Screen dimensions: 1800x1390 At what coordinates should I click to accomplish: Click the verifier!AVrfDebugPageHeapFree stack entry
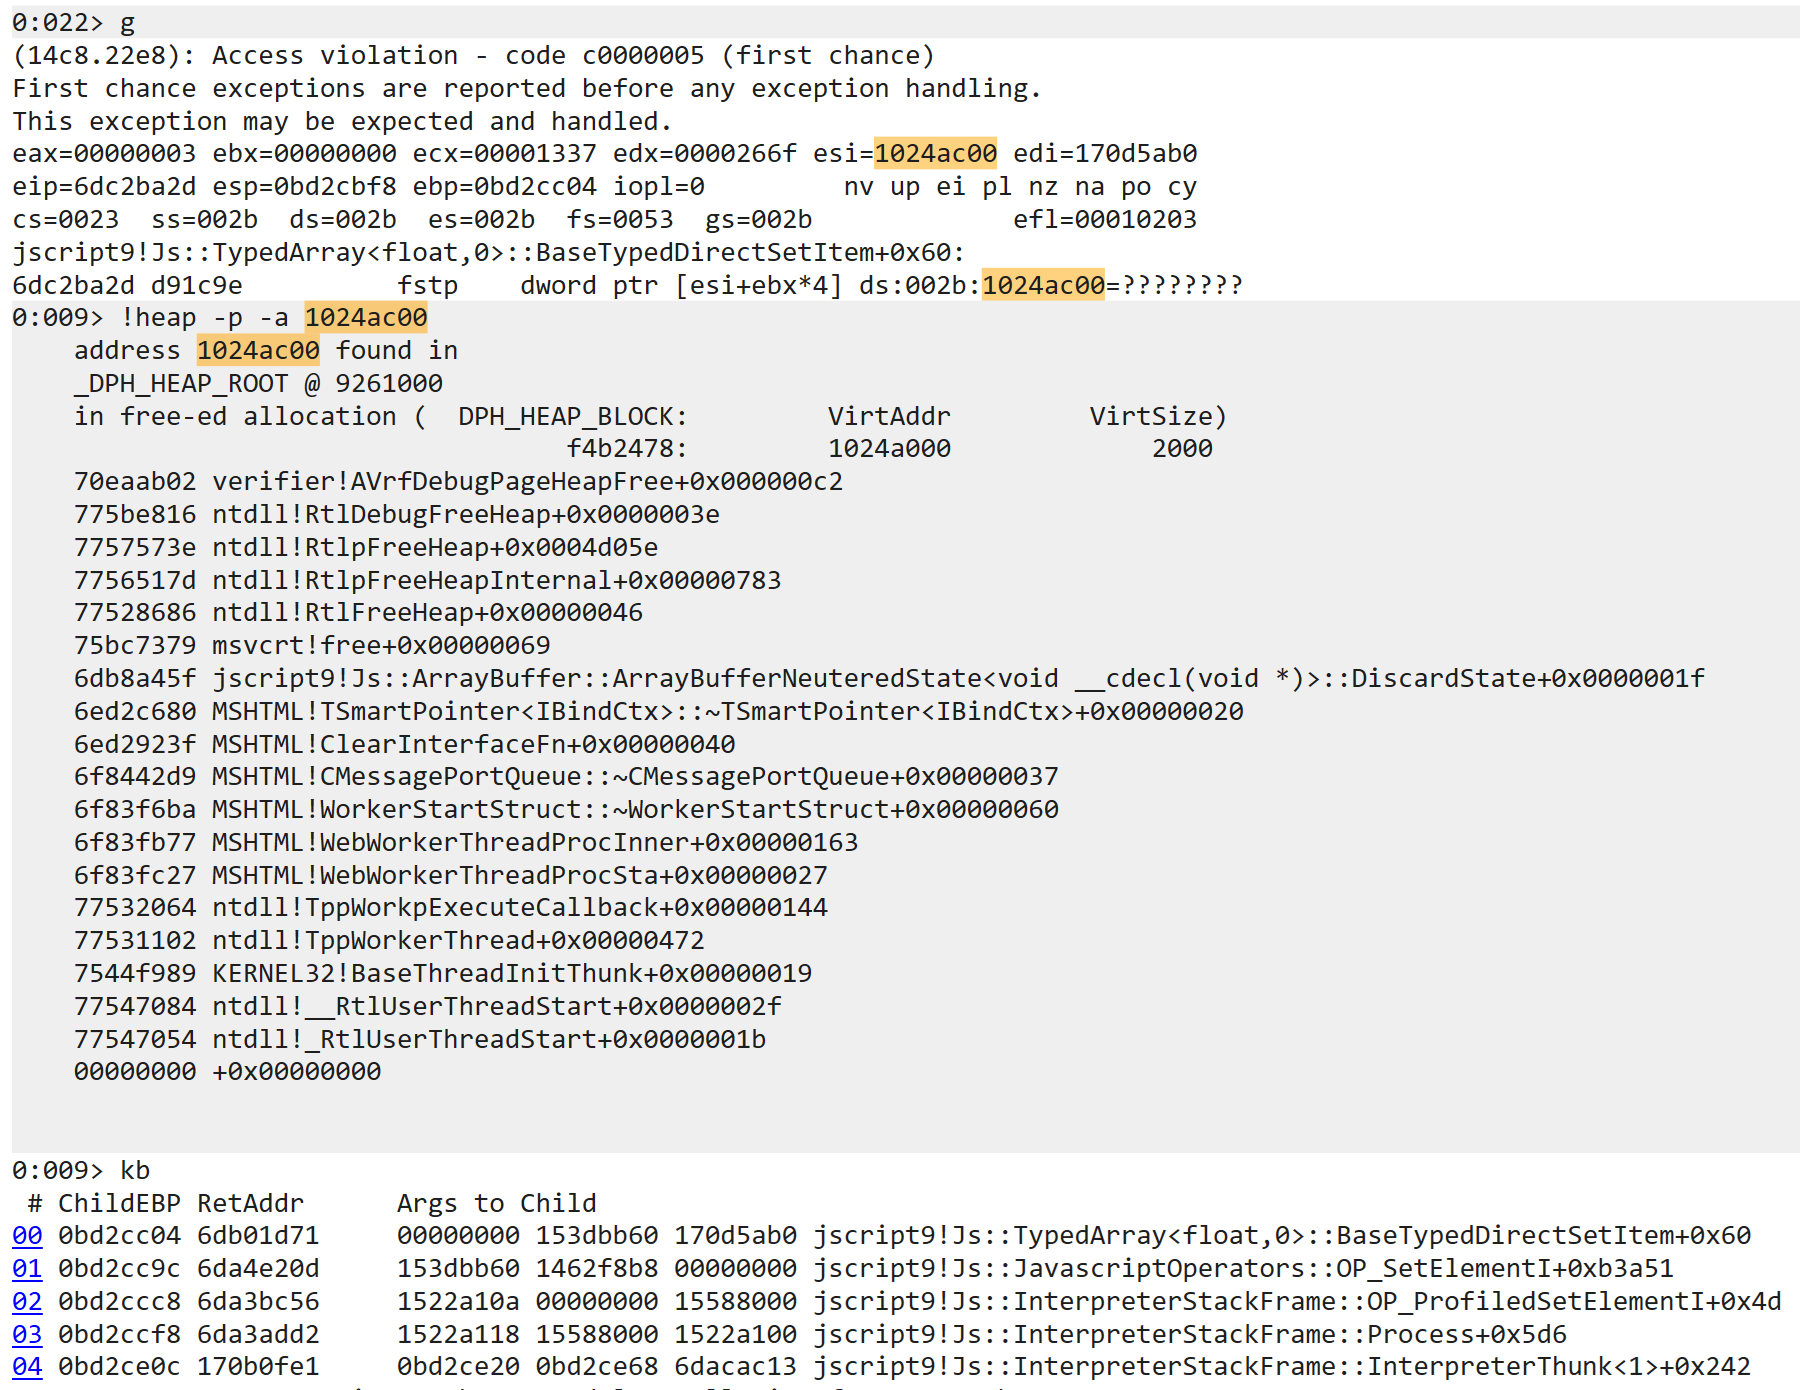pyautogui.click(x=527, y=482)
